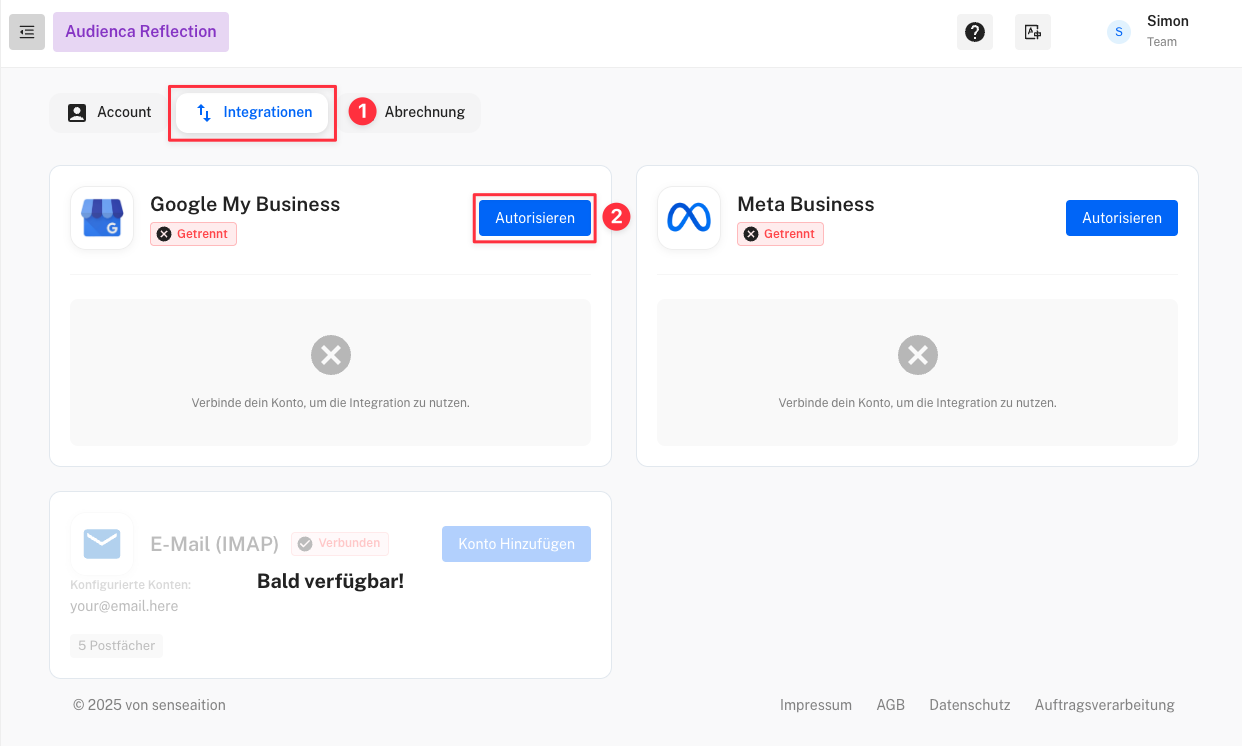The height and width of the screenshot is (746, 1242).
Task: Collapse the sidebar menu icon
Action: [x=27, y=32]
